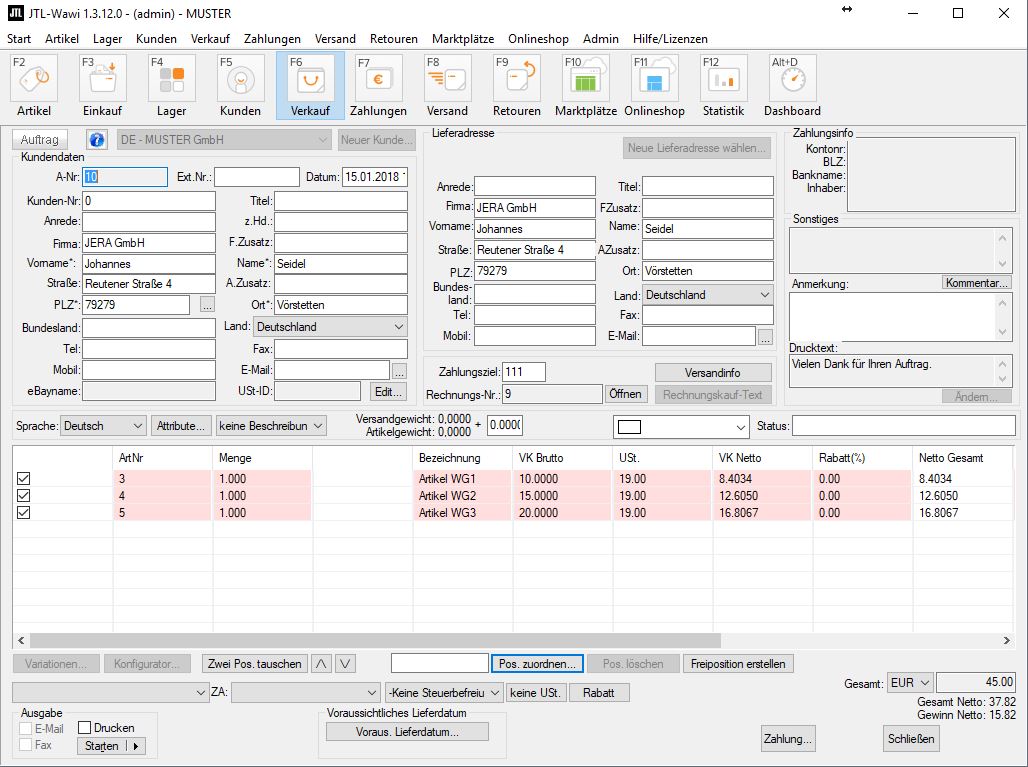Click the Datum field showing 15.01.2018
The width and height of the screenshot is (1028, 767).
374,177
